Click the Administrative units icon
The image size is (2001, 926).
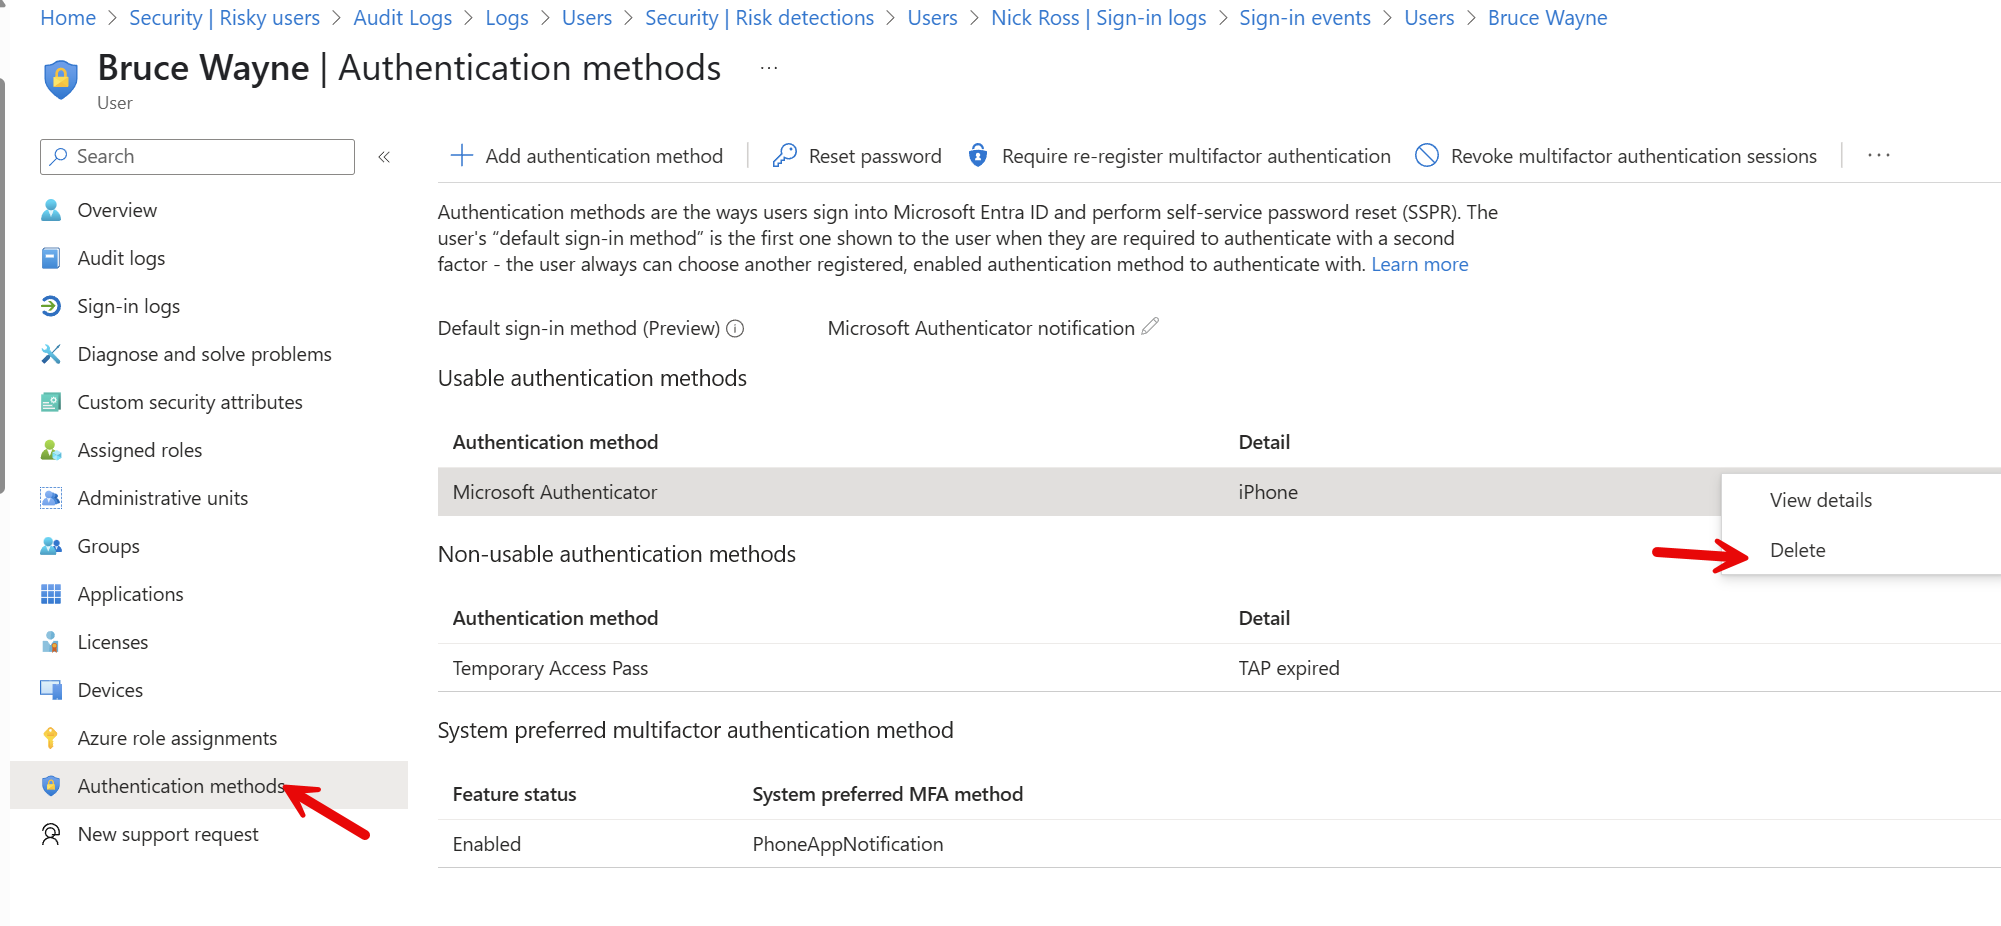coord(51,498)
